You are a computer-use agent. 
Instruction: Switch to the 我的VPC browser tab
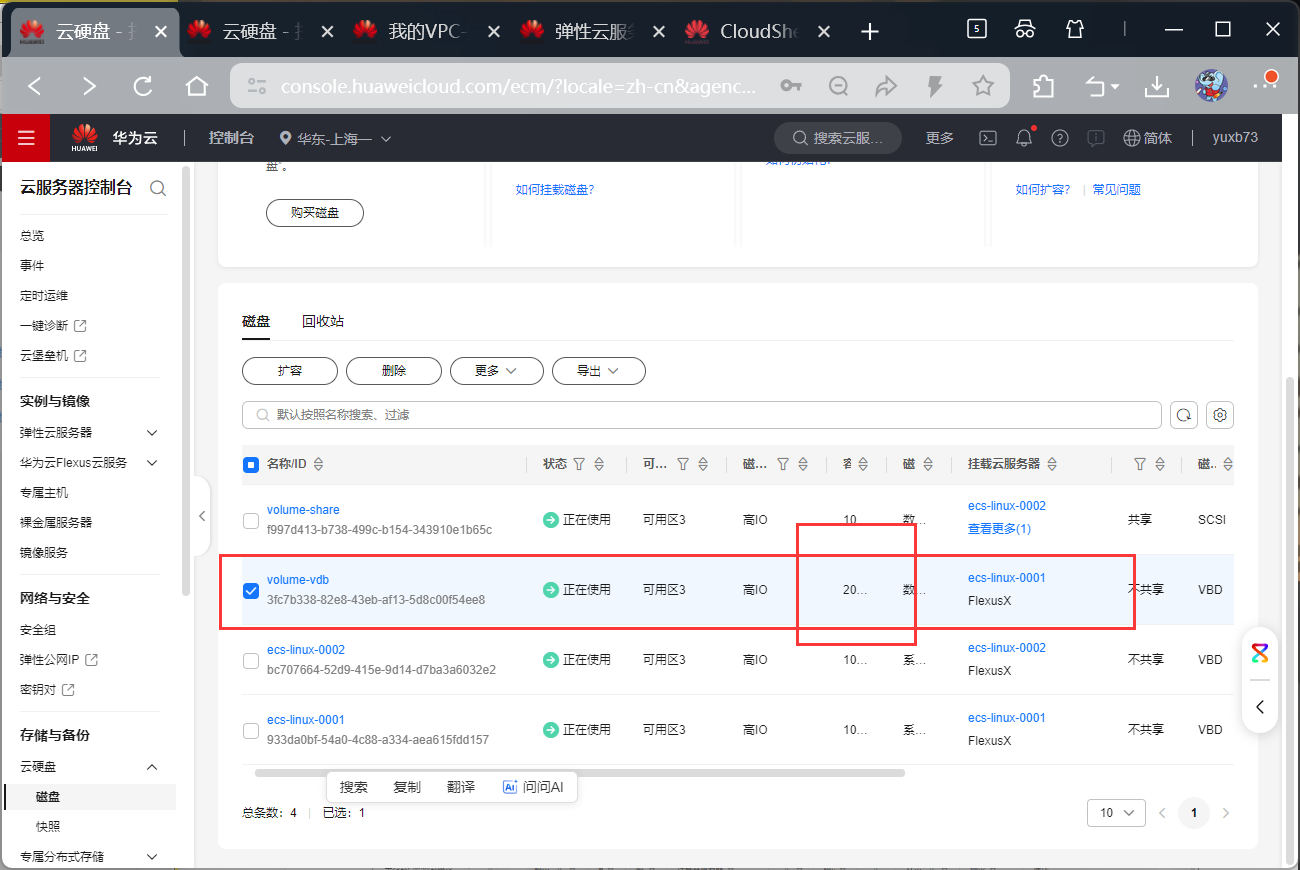click(x=428, y=32)
